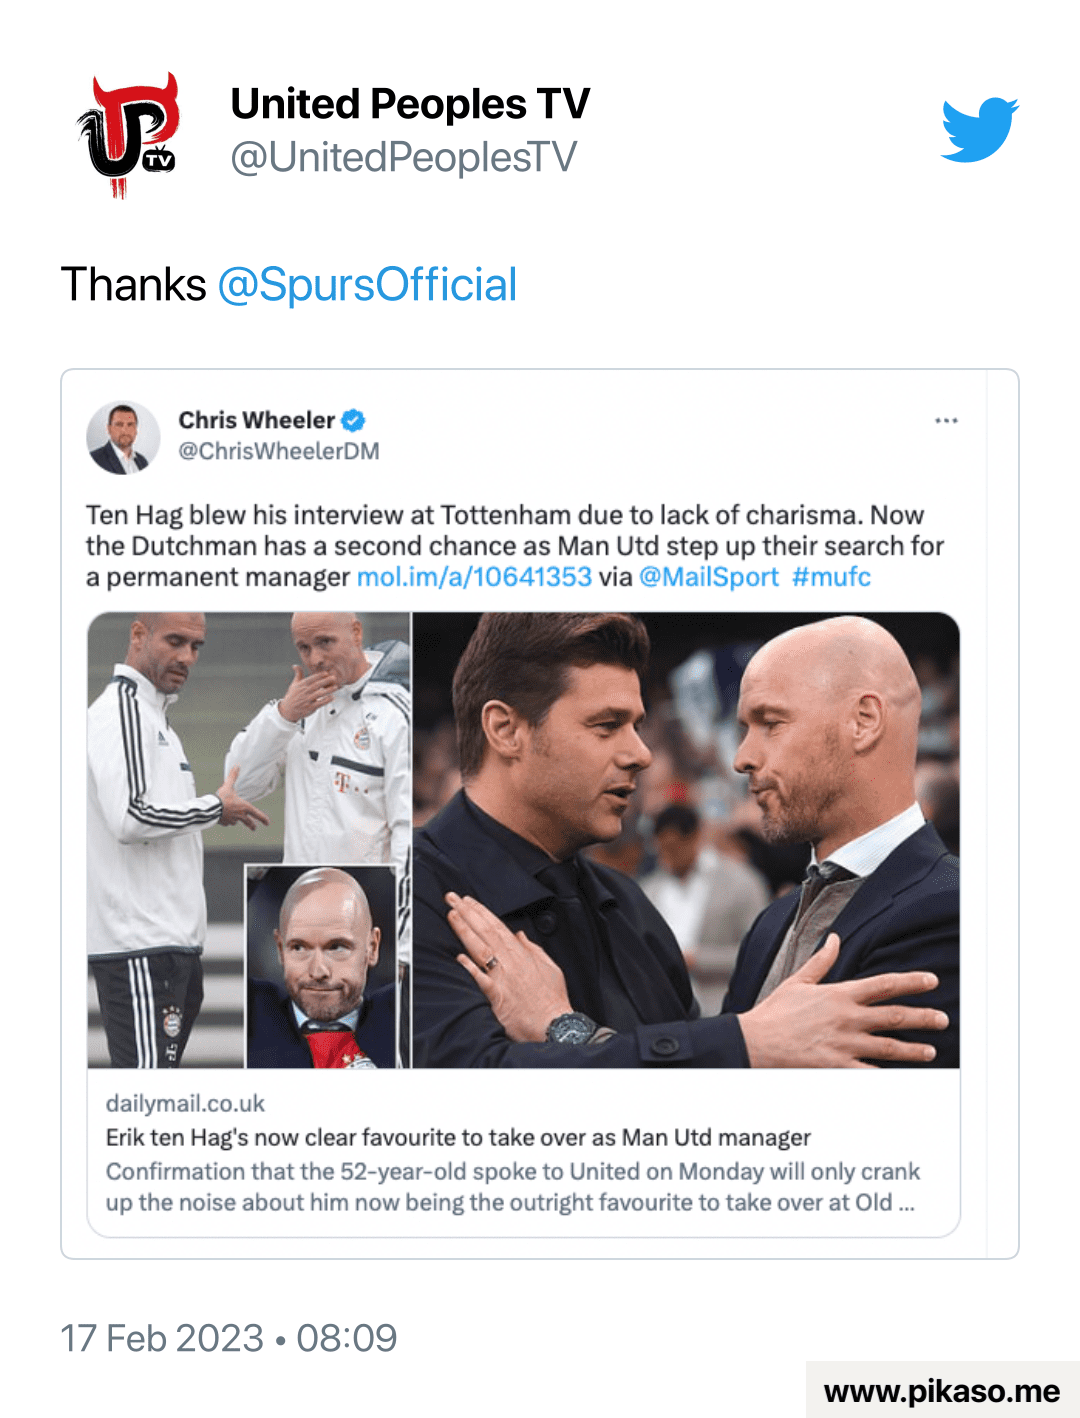The image size is (1080, 1418).
Task: Open the three-dot more options menu
Action: 946,421
